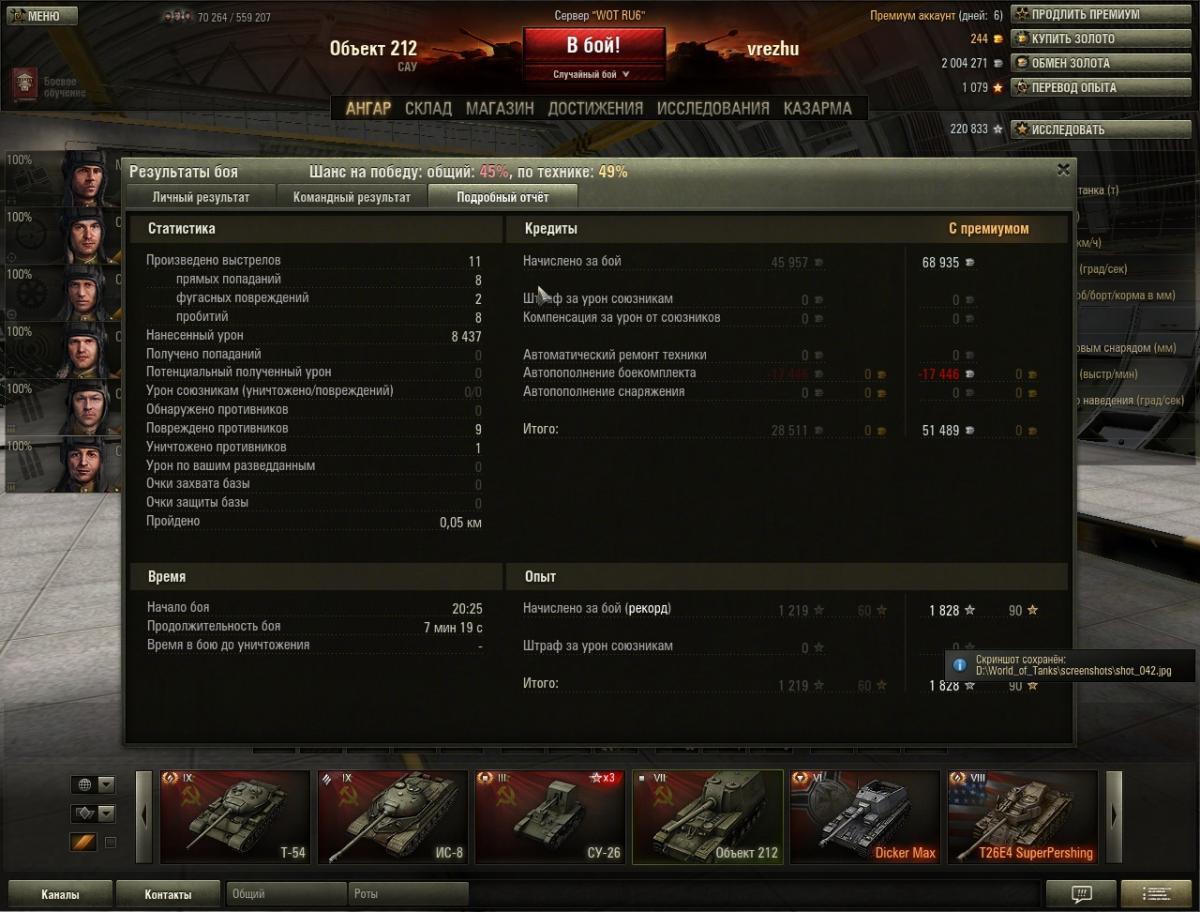1200x912 pixels.
Task: Switch to Подробный отчёт tab
Action: pyautogui.click(x=503, y=197)
